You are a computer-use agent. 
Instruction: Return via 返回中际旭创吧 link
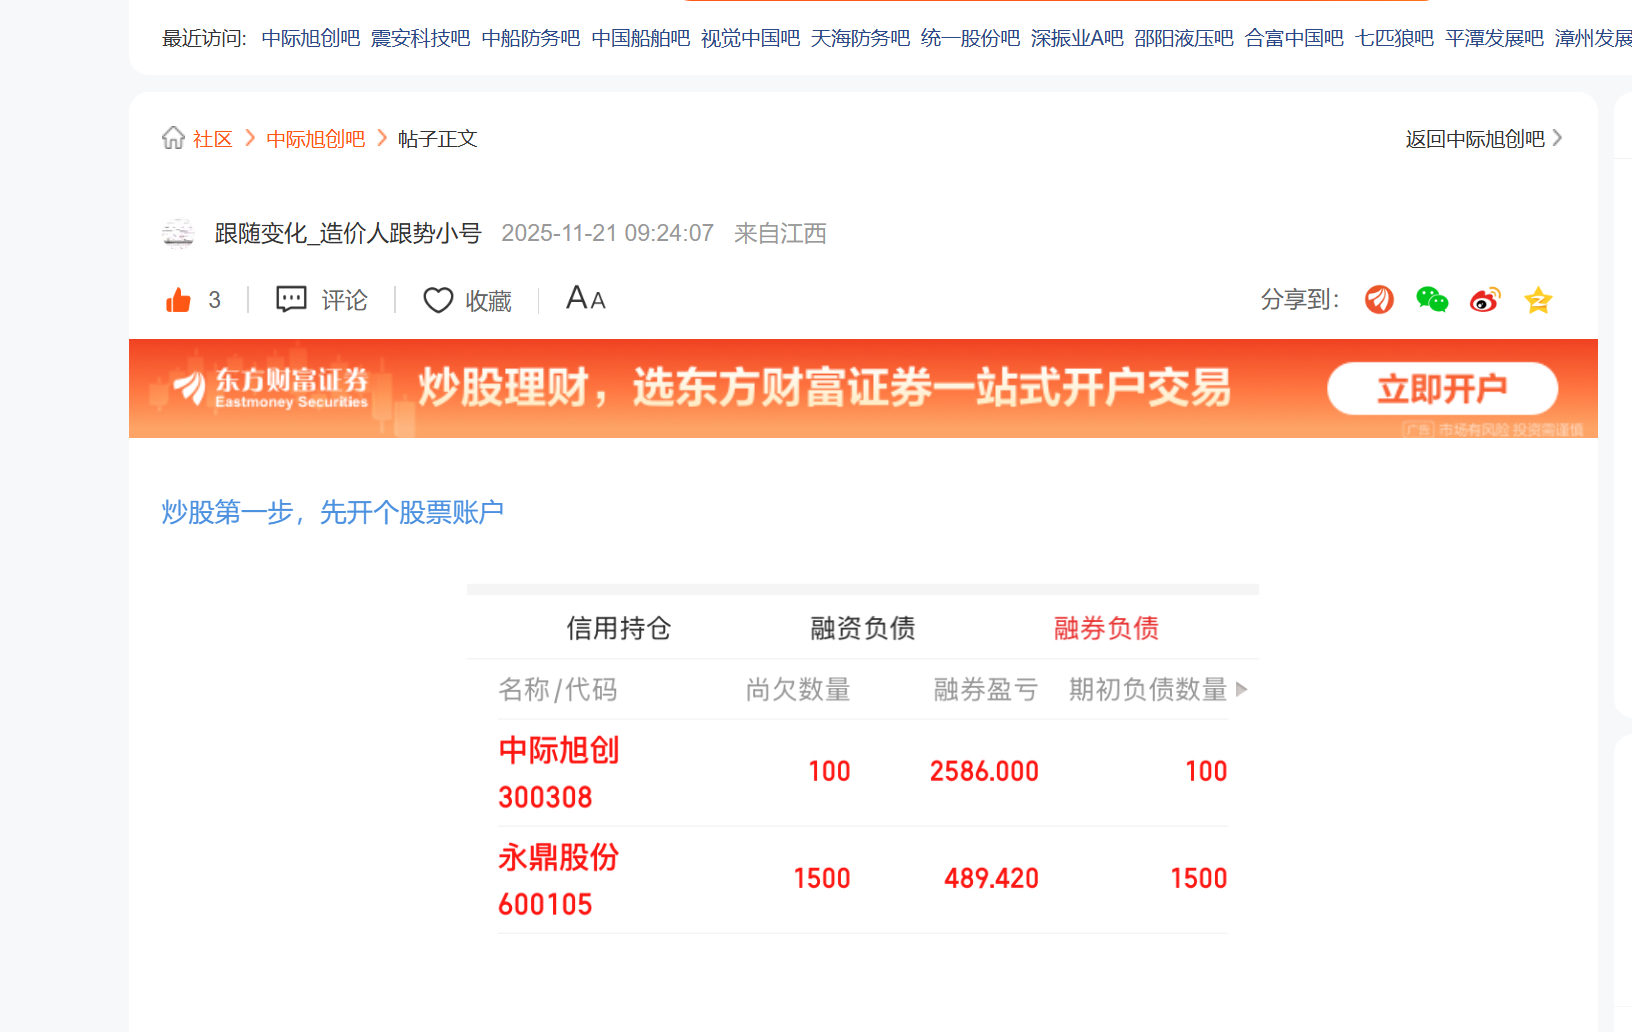pyautogui.click(x=1484, y=139)
